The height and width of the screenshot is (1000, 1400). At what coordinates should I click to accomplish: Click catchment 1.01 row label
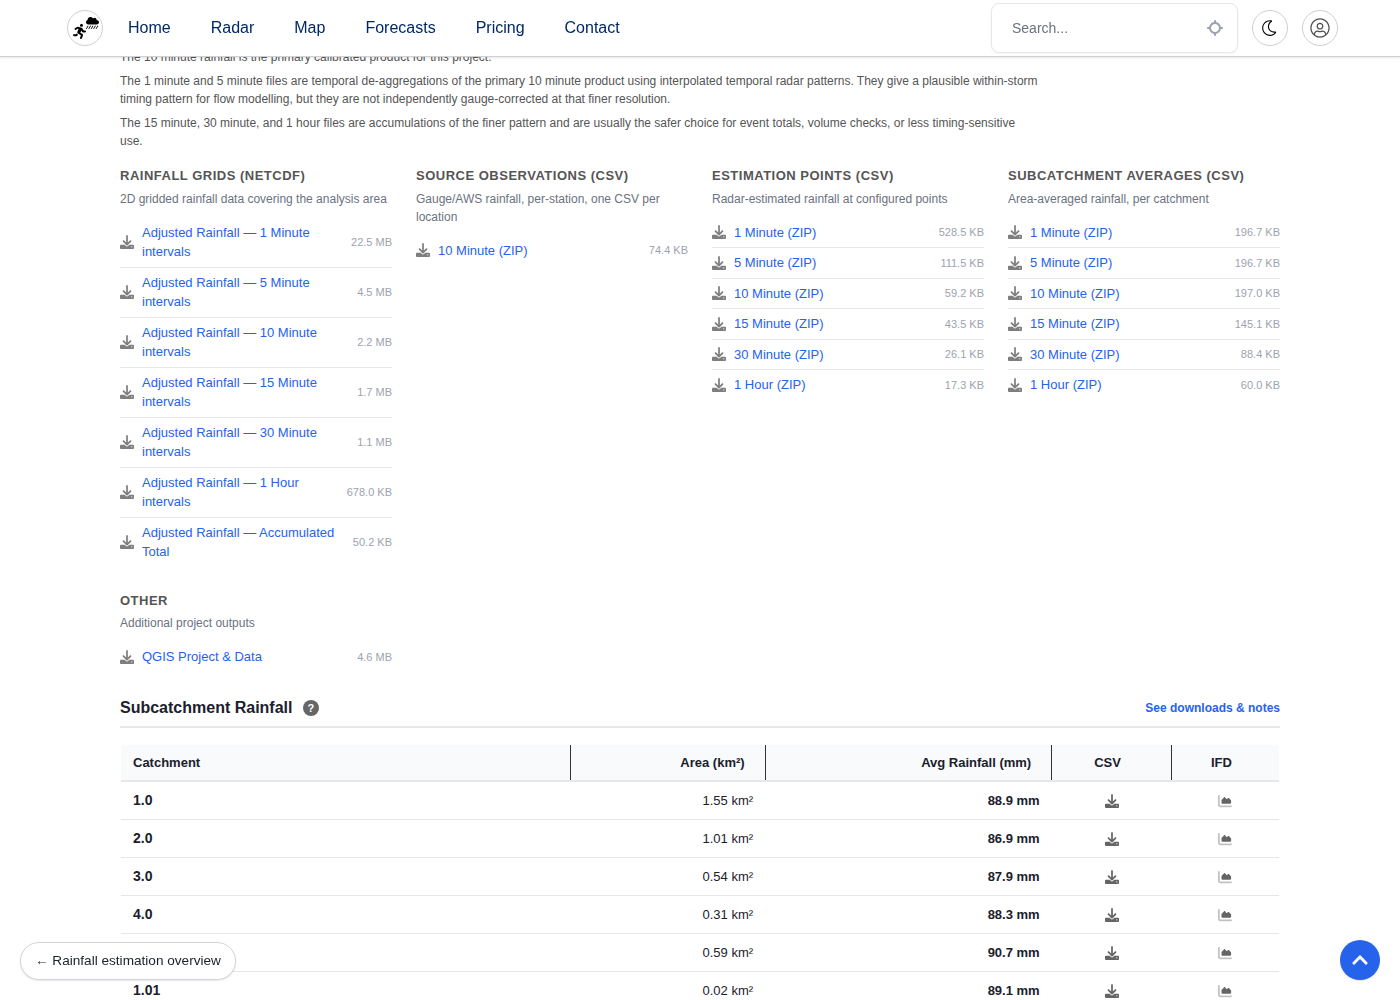(x=147, y=990)
